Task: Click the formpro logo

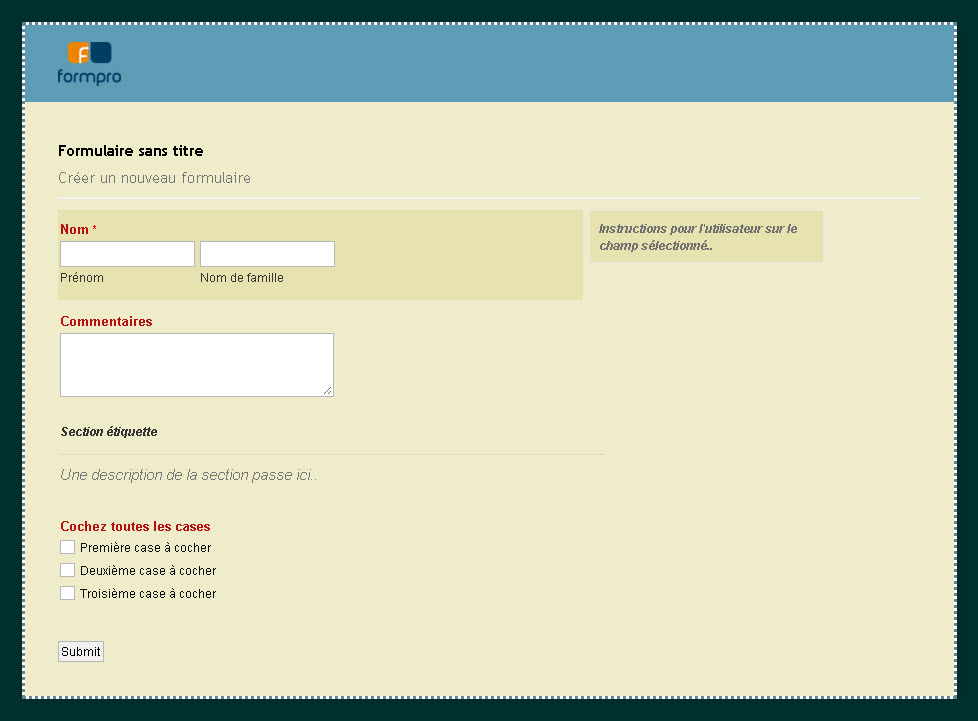Action: point(89,63)
